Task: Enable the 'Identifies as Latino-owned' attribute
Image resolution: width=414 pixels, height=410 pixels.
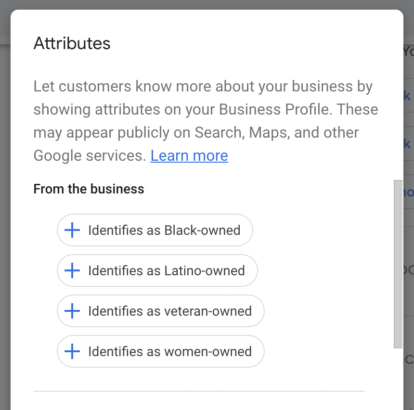Action: 157,270
